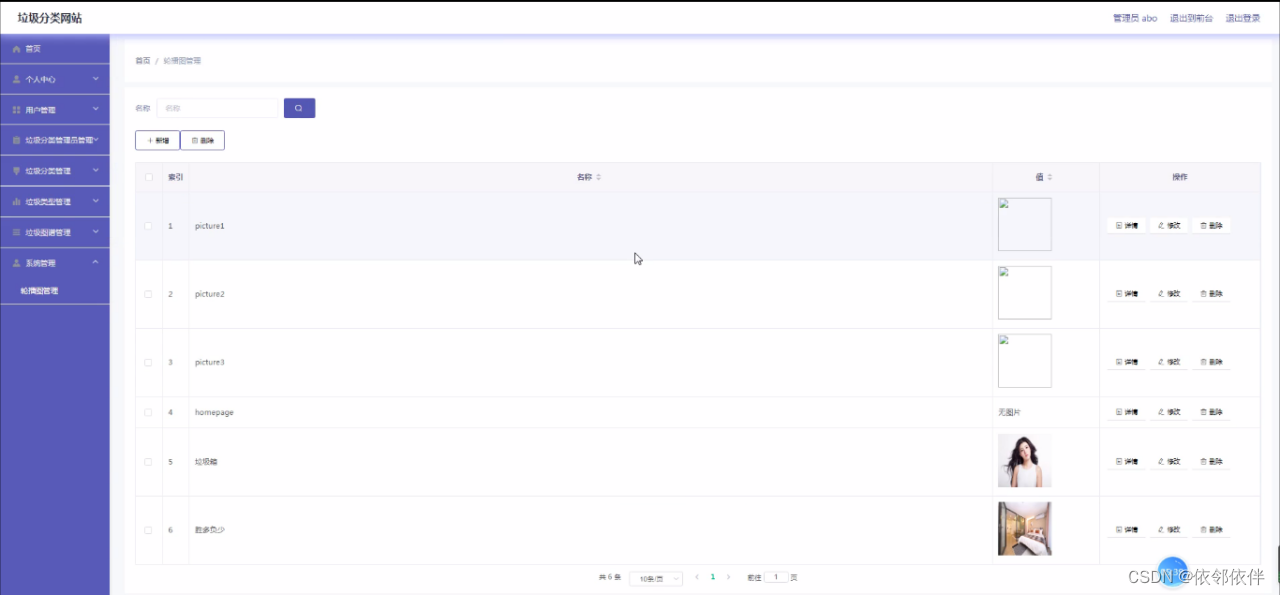Viewport: 1280px width, 595px height.
Task: Click broken image thumbnail in picture1 row
Action: [x=1025, y=225]
